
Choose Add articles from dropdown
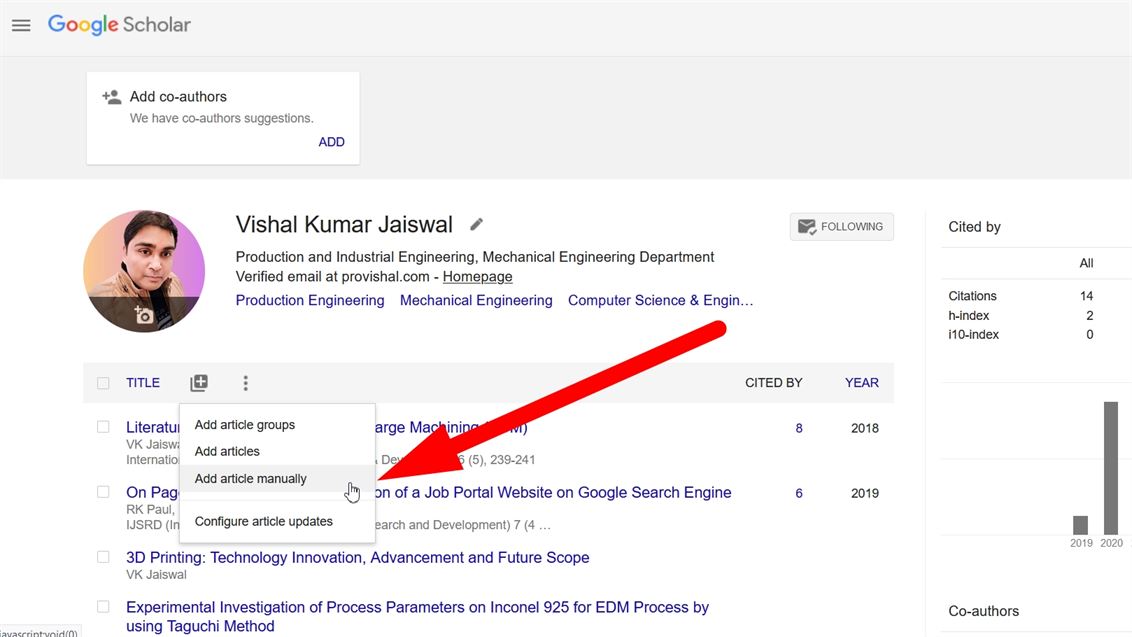277,451
